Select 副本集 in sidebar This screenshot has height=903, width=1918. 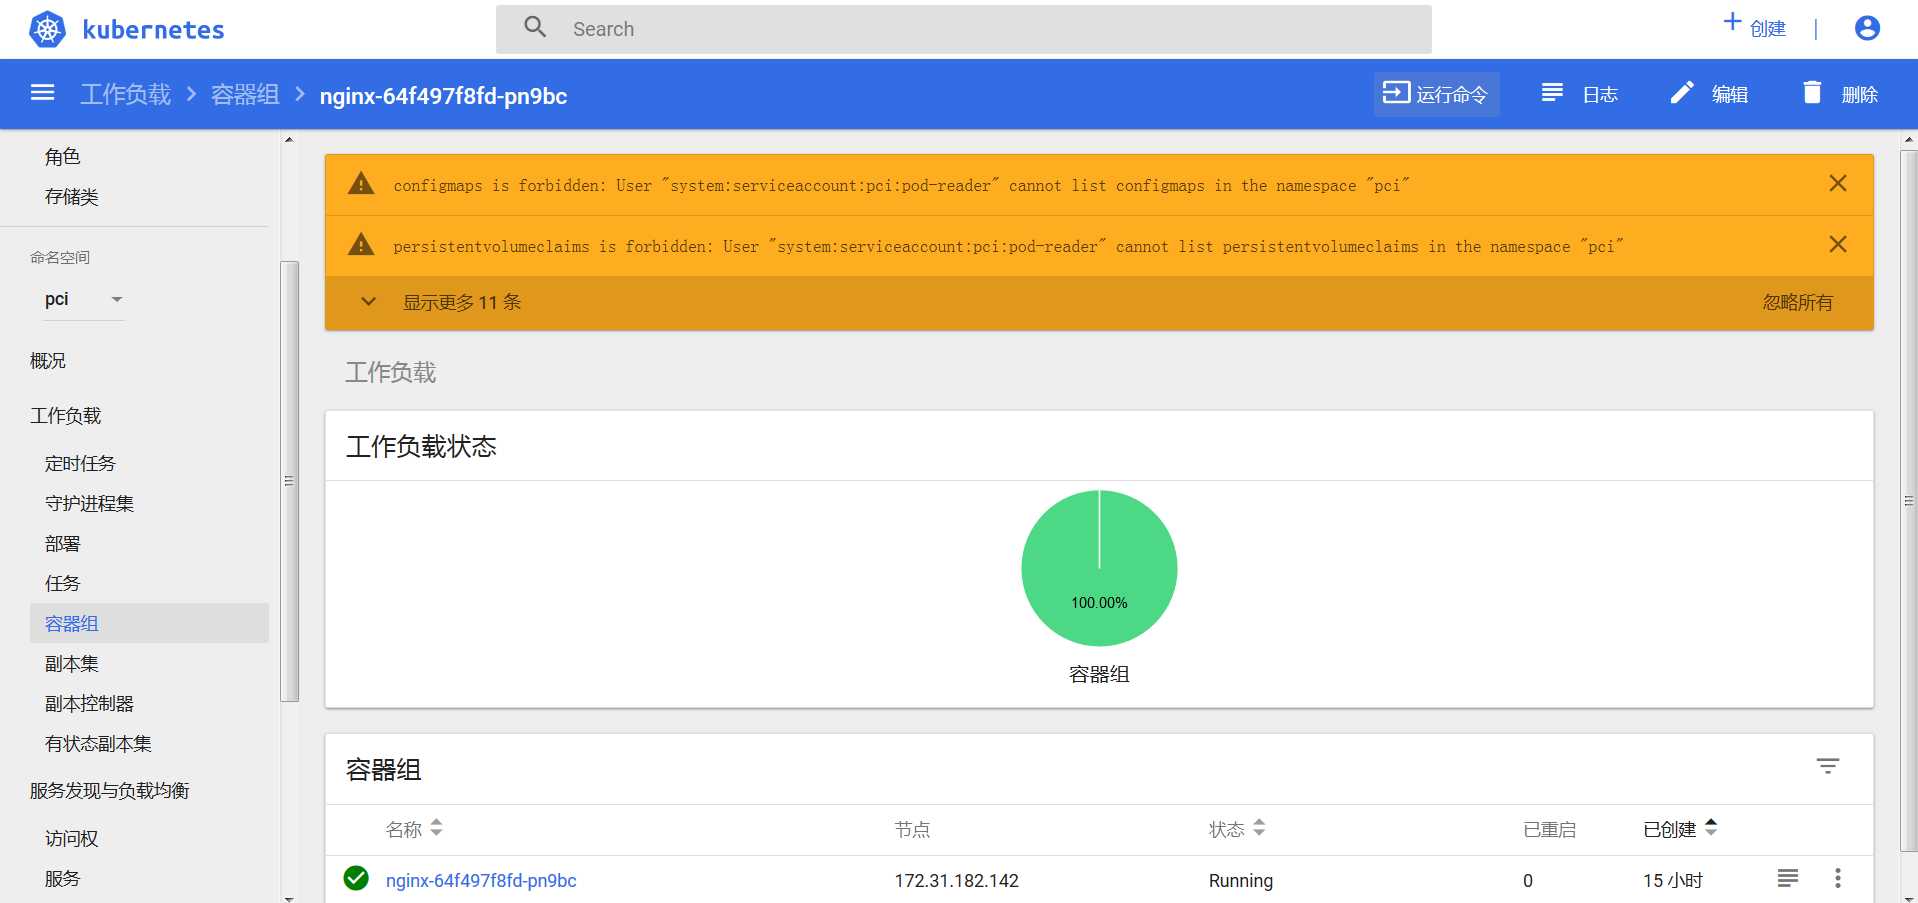72,664
